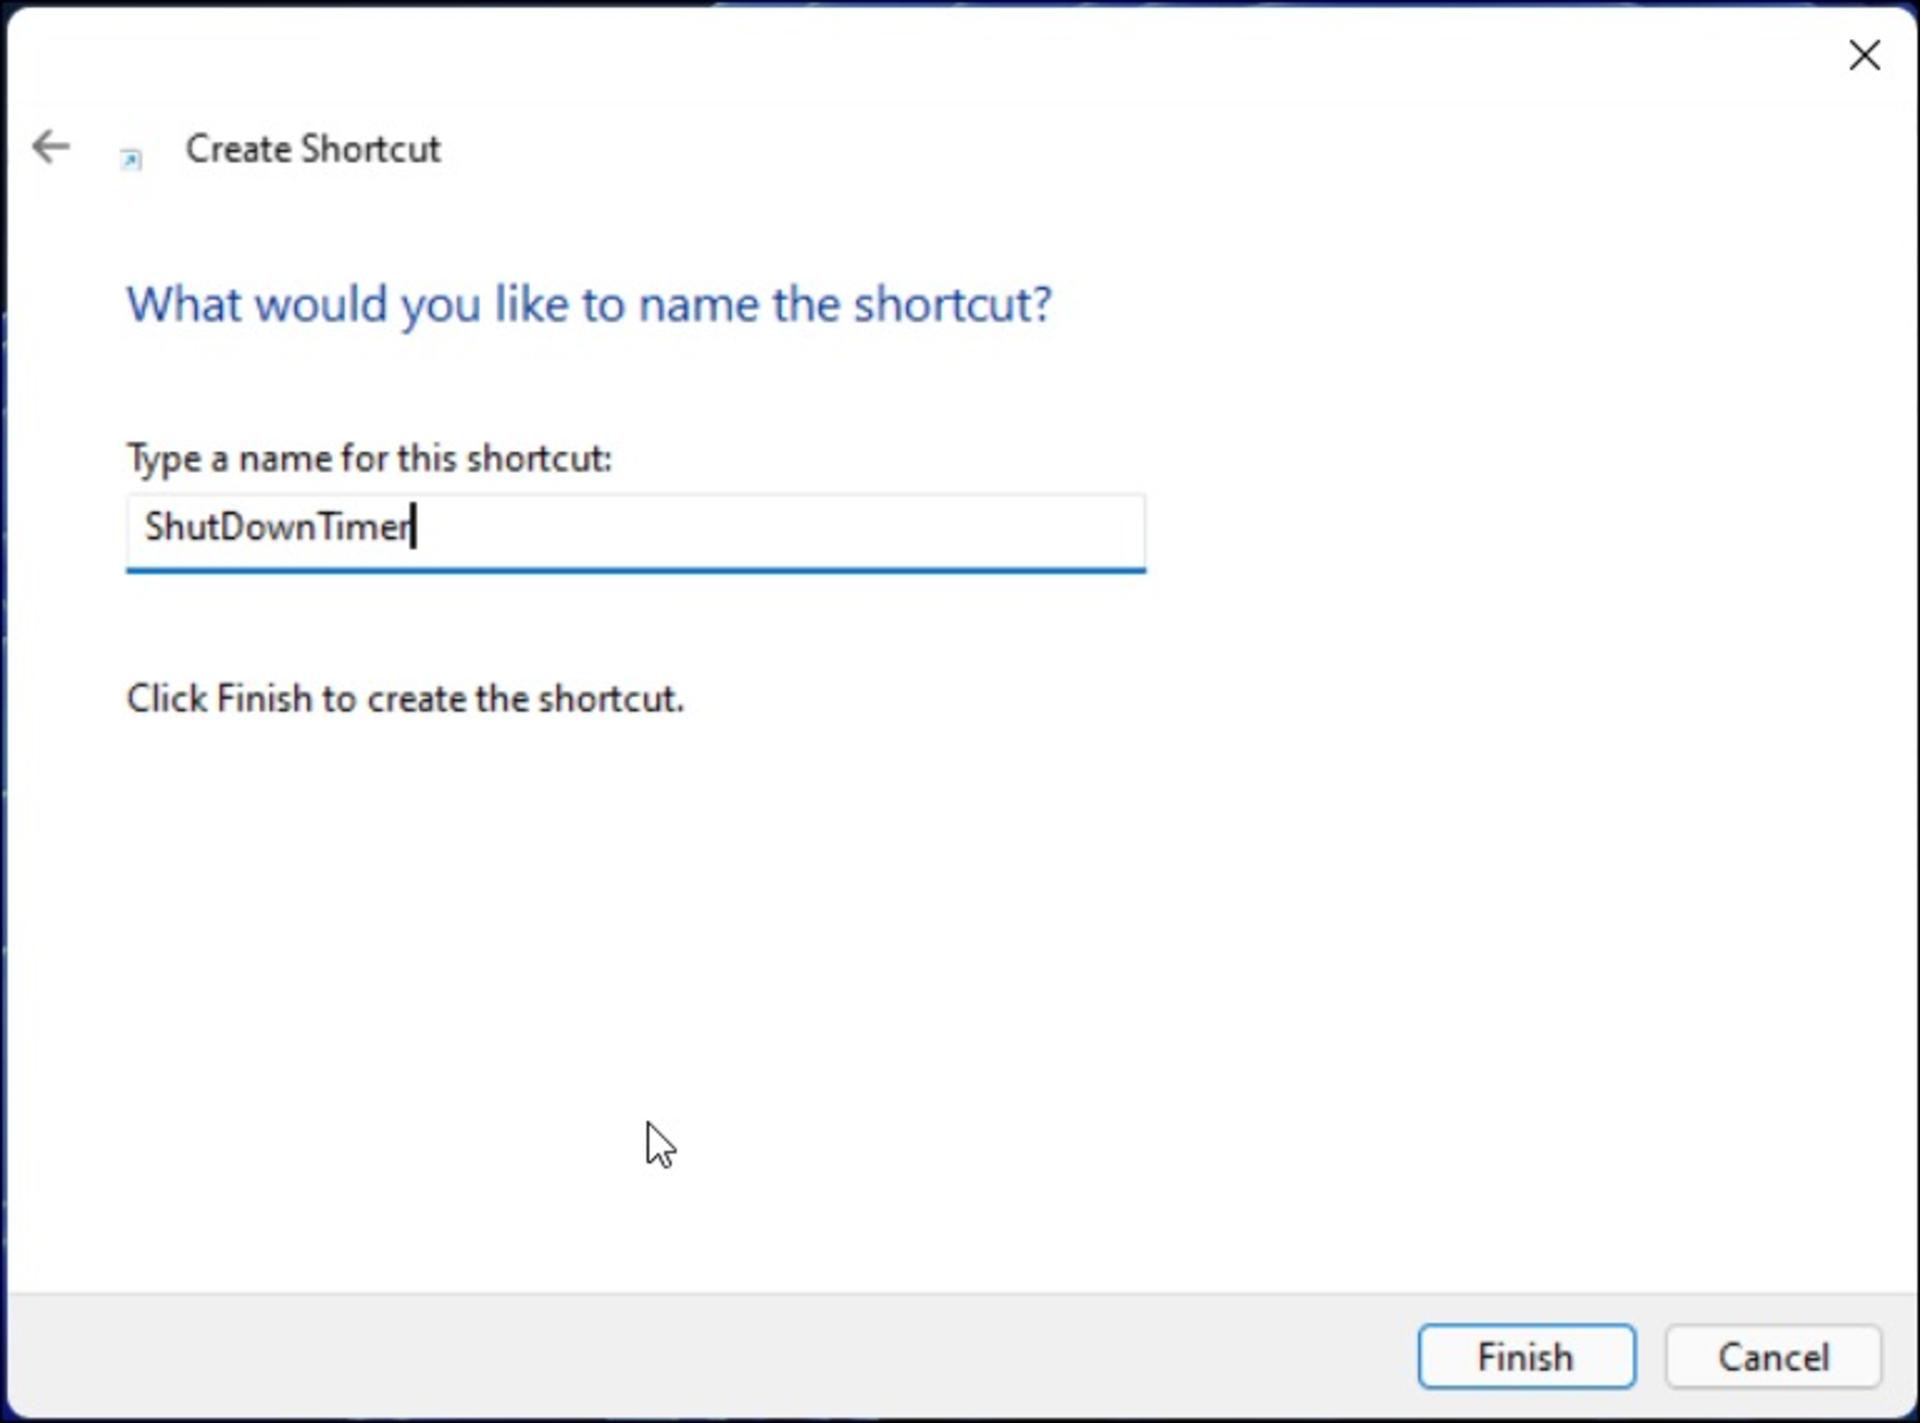Cancel the shortcut creation
The width and height of the screenshot is (1920, 1423).
(x=1773, y=1357)
